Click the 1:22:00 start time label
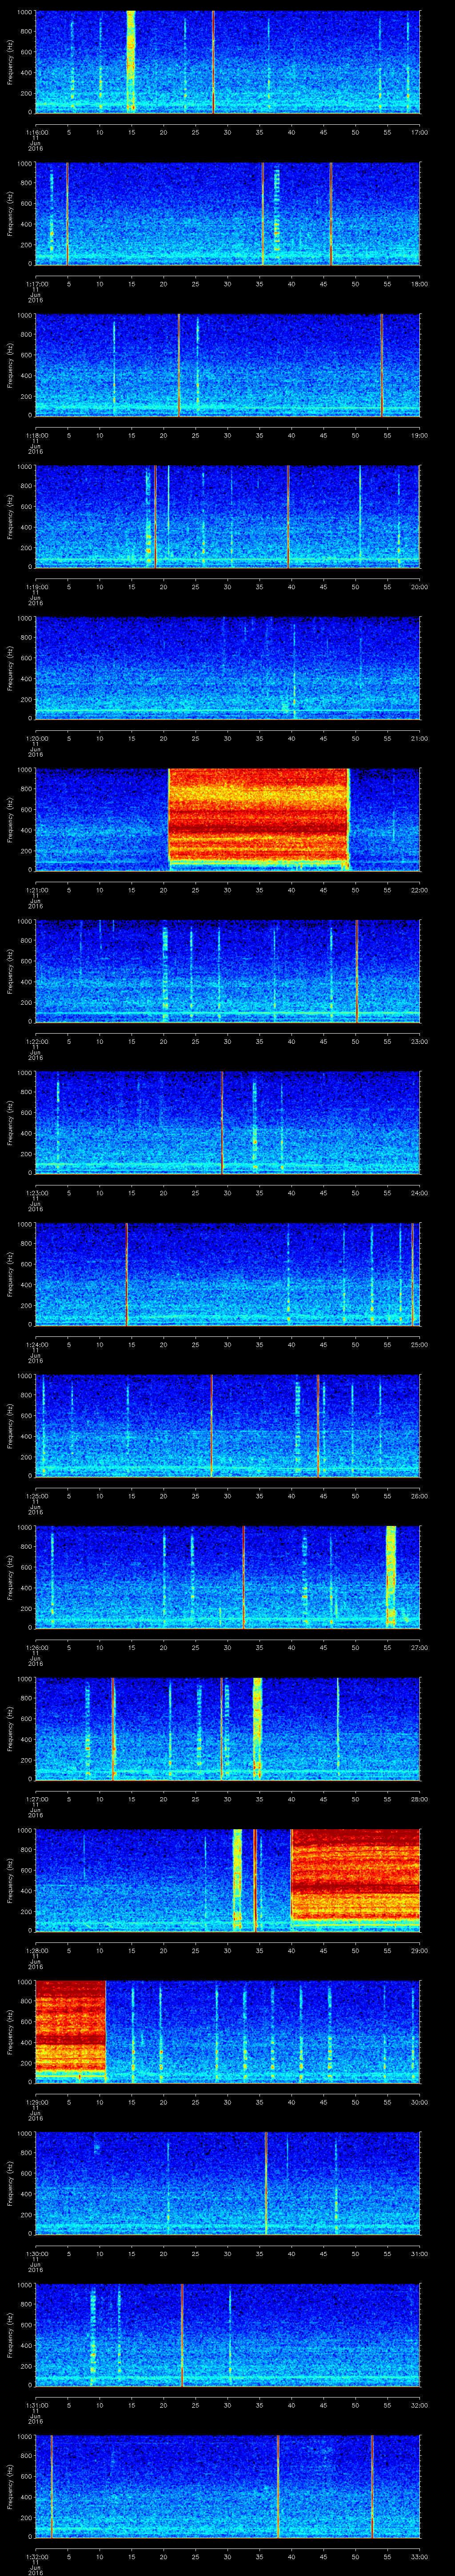The image size is (455, 2576). (x=36, y=1041)
